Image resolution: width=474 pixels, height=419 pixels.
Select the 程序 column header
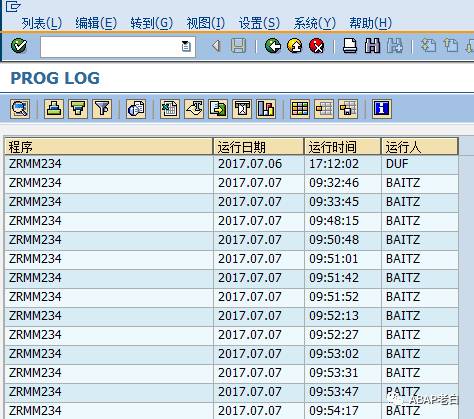[109, 146]
